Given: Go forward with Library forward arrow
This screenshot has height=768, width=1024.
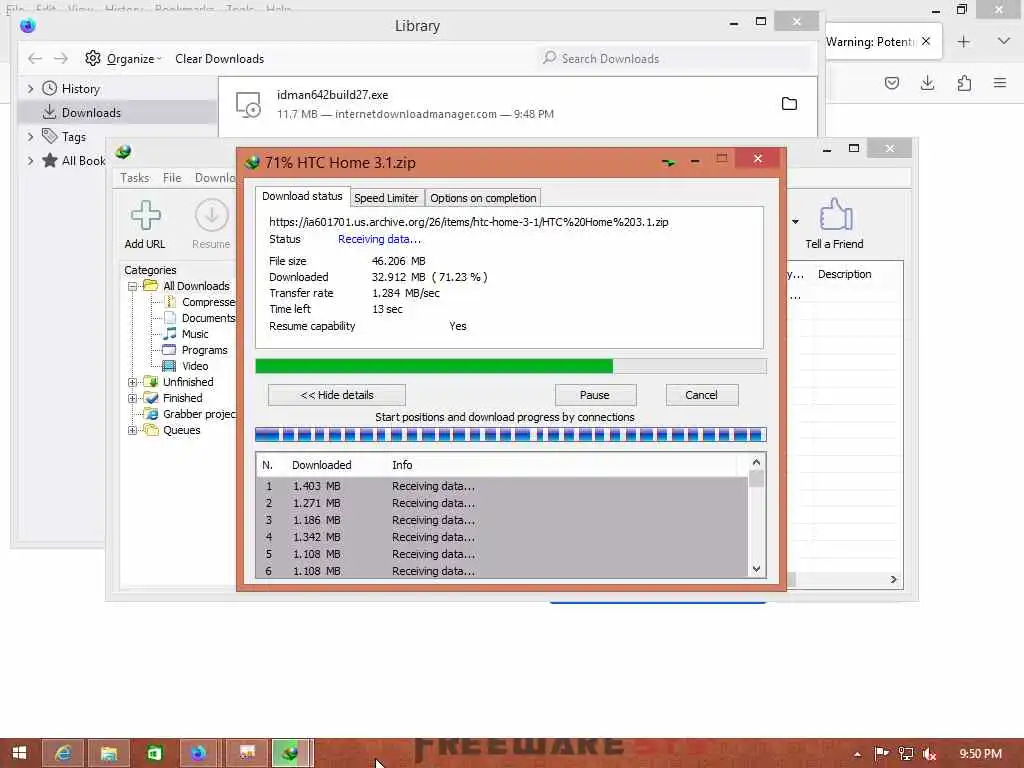Looking at the screenshot, I should pyautogui.click(x=61, y=59).
